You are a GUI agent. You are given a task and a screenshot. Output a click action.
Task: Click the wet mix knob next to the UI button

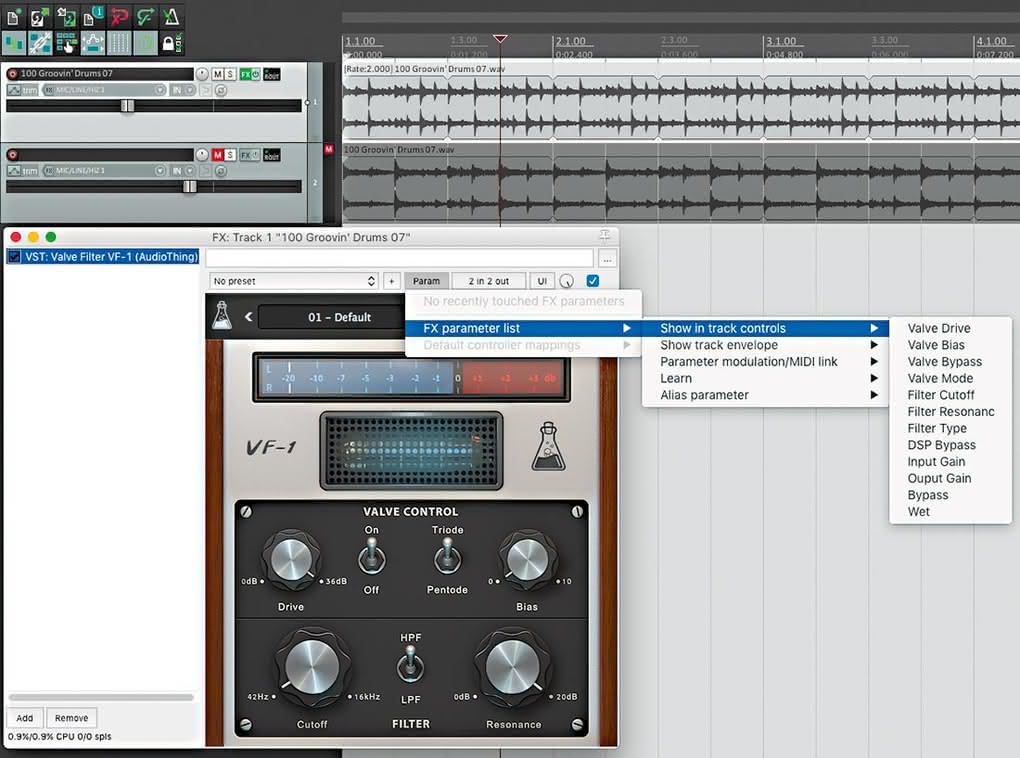click(x=567, y=281)
